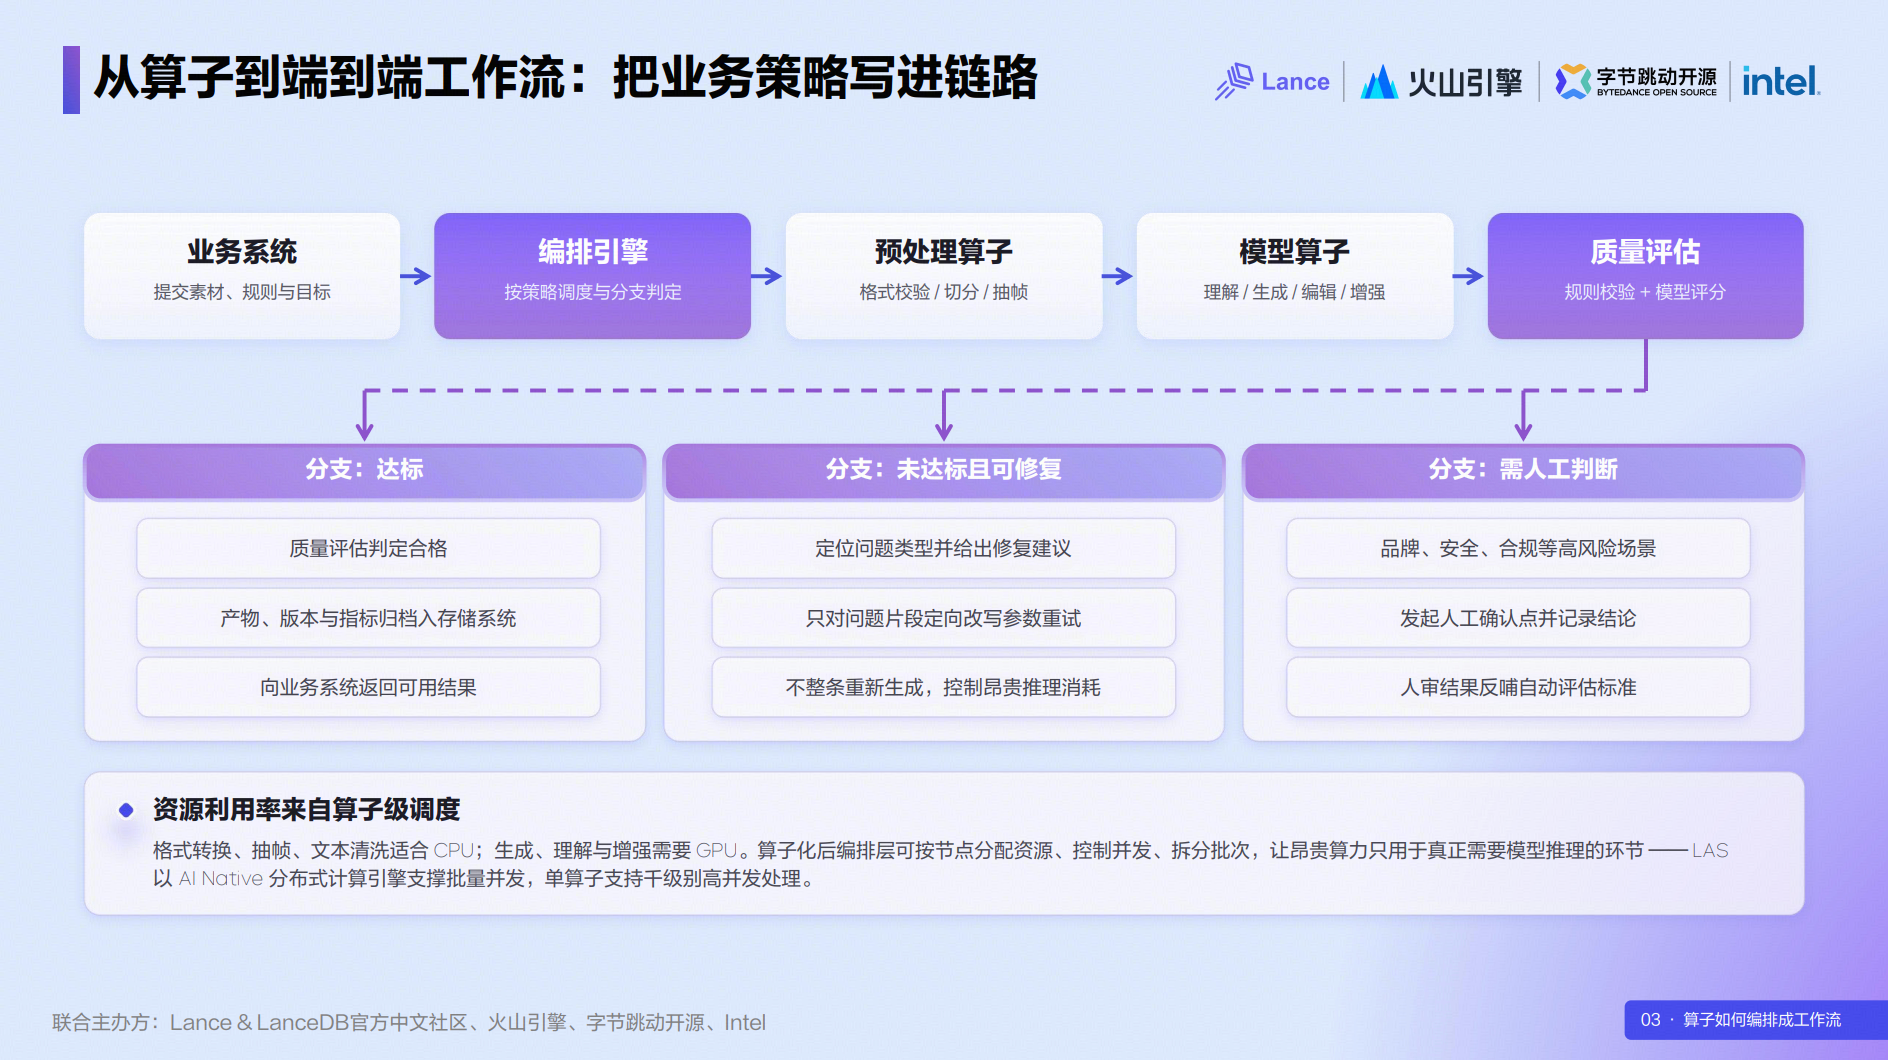Select the 分支：达标 header

(x=365, y=471)
